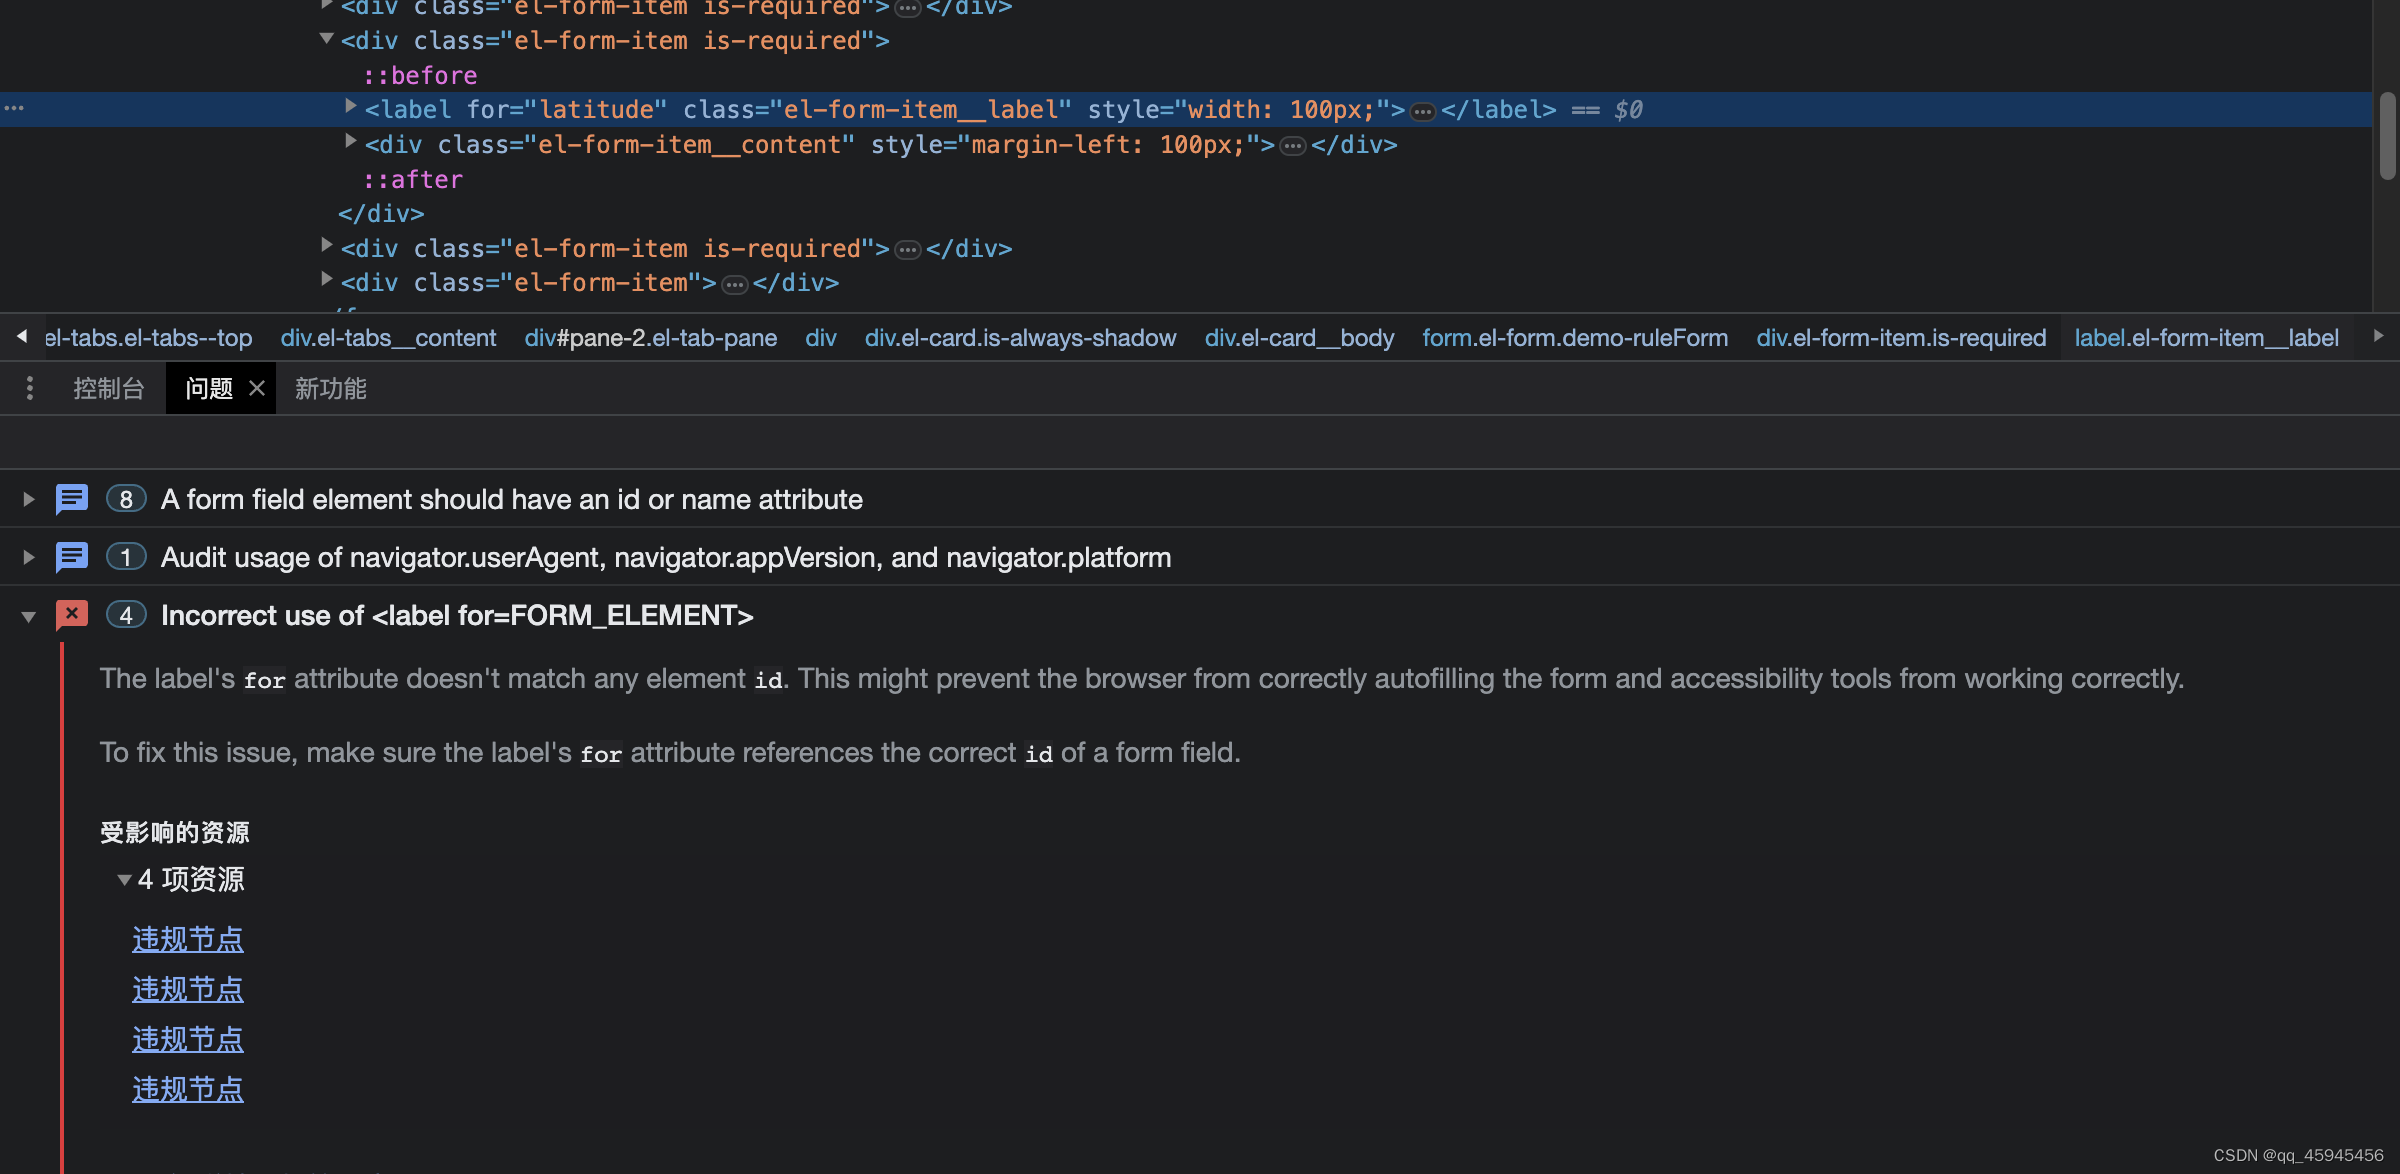Open the last 违规节点 link
2400x1174 pixels.
tap(188, 1089)
